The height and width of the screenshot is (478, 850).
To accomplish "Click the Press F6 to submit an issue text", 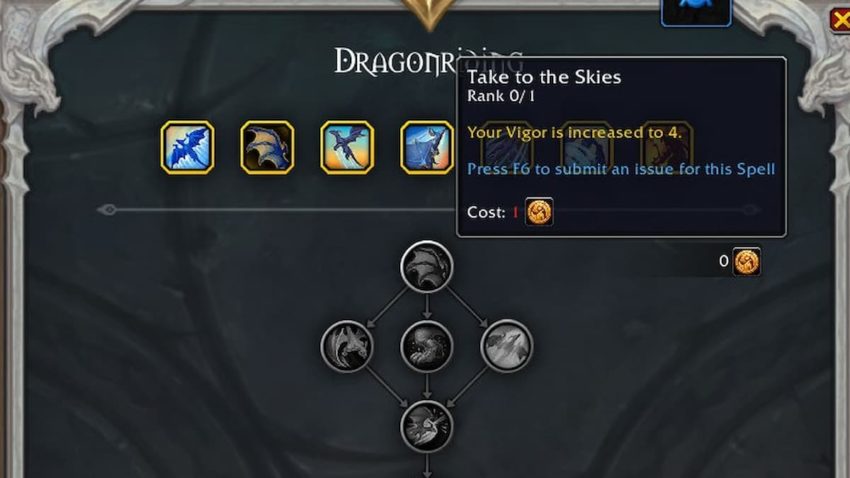I will (x=621, y=169).
